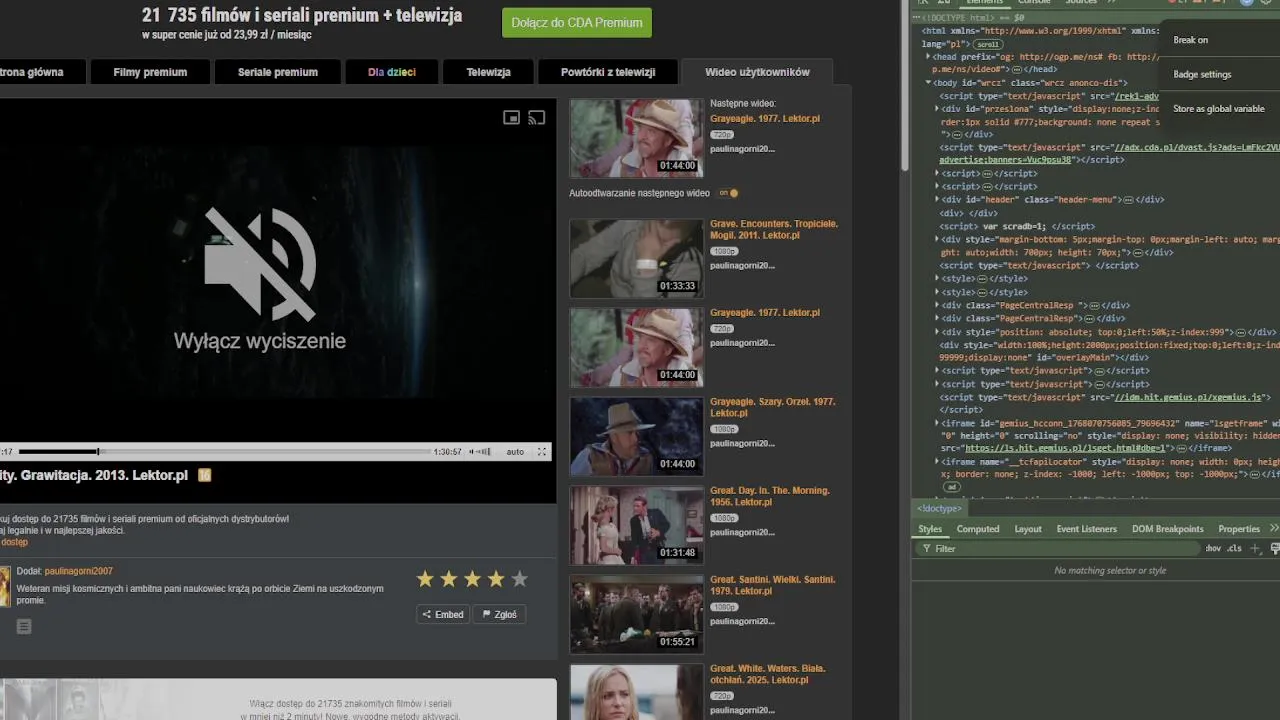Open uploader profile paulinagorni2007
This screenshot has height=720, width=1280.
78,571
